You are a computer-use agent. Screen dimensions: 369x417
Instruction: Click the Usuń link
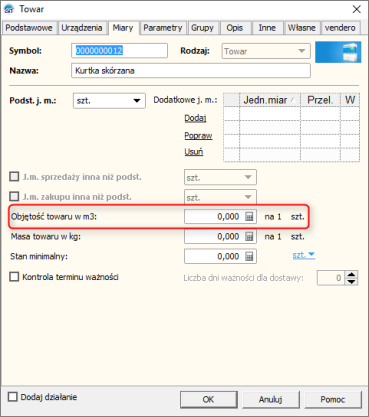[x=194, y=152]
